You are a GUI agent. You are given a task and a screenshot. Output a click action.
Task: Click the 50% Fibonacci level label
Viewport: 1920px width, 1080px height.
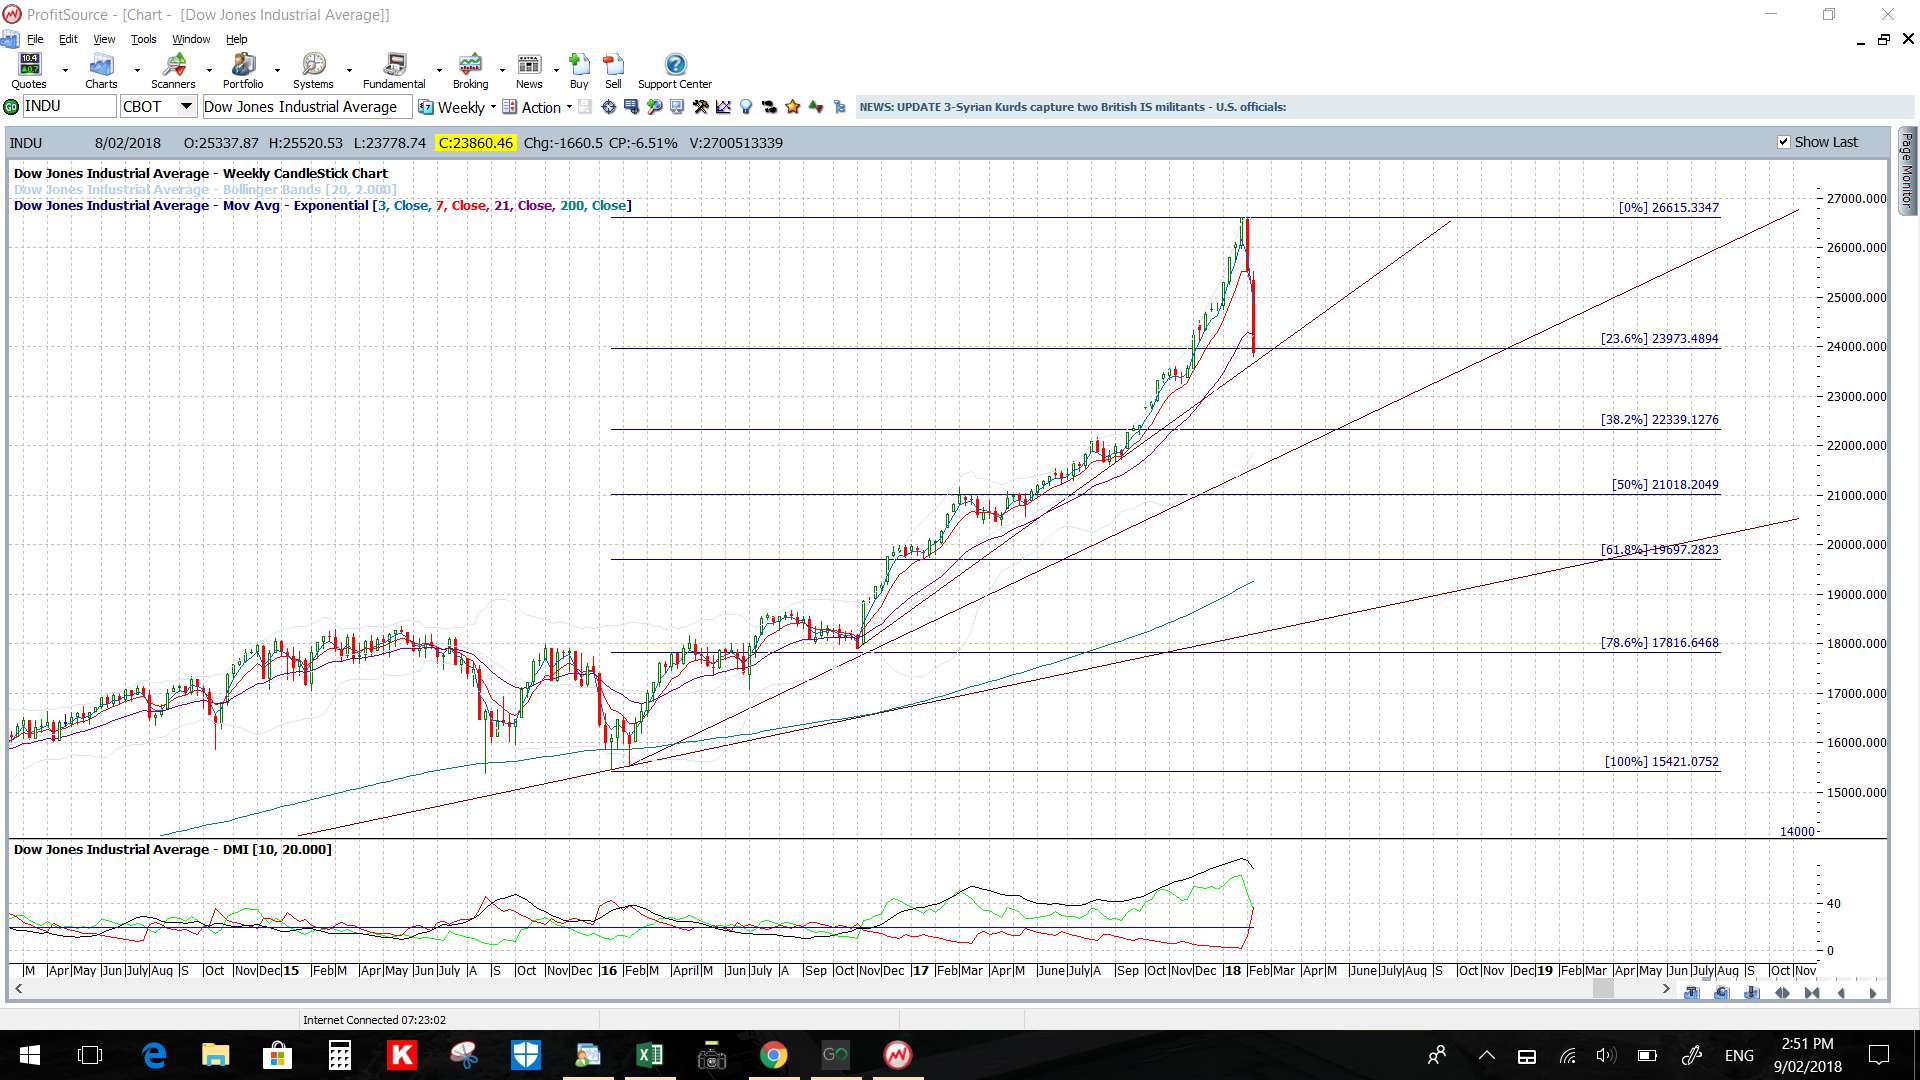pyautogui.click(x=1665, y=485)
